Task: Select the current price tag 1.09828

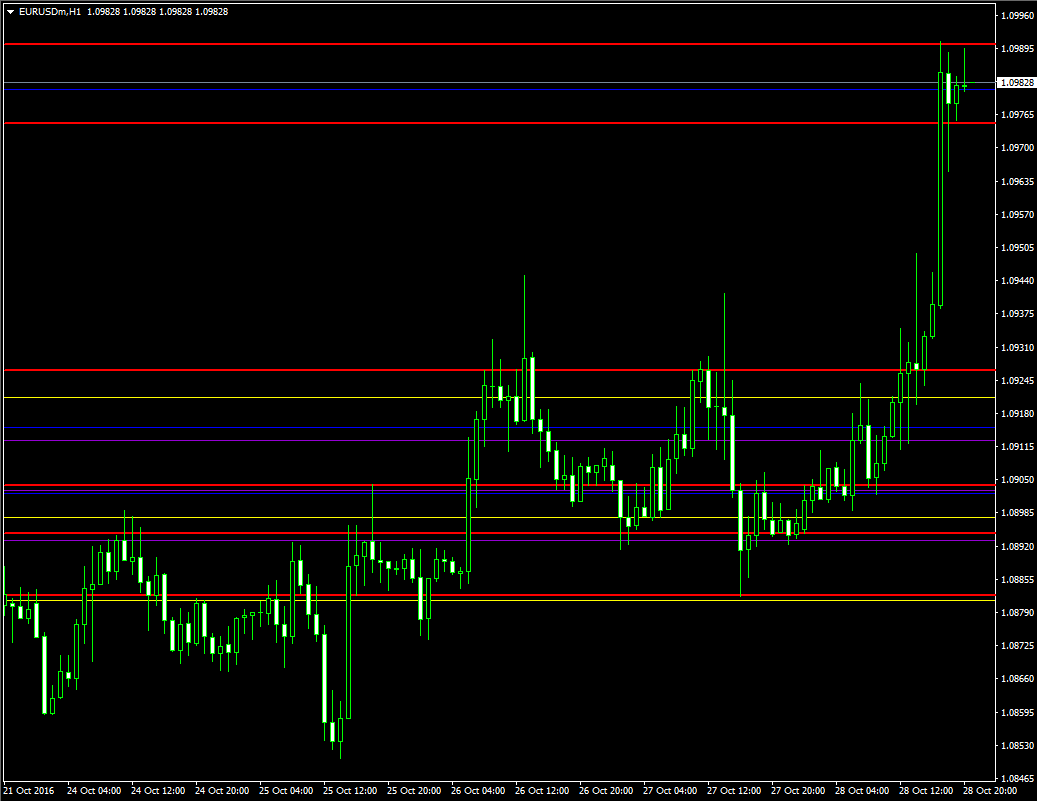Action: pyautogui.click(x=1016, y=83)
